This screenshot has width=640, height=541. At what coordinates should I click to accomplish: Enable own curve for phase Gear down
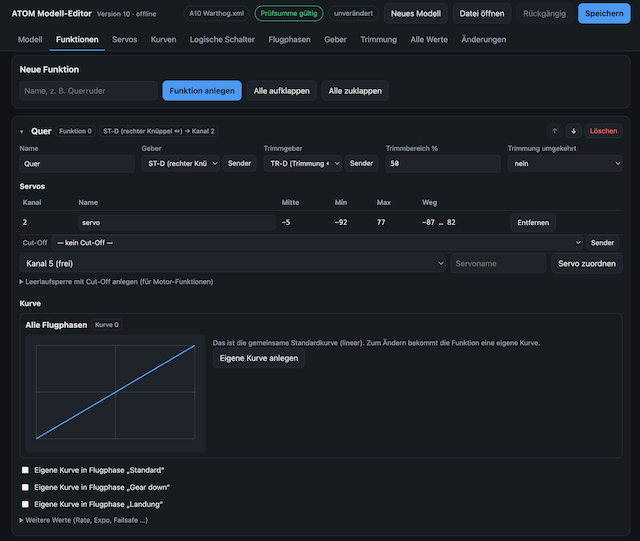tap(25, 487)
